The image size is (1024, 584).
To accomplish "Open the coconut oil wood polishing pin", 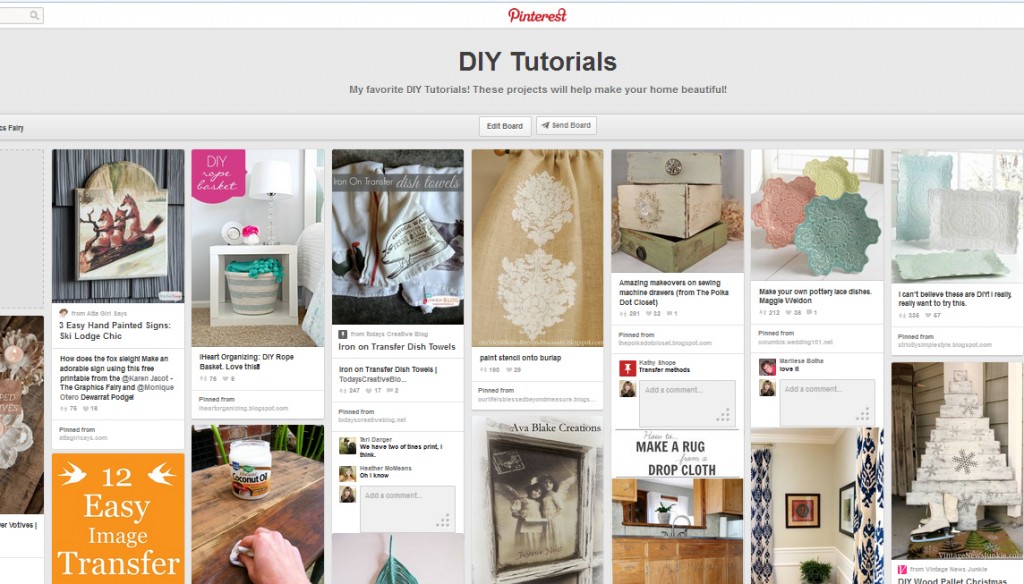I will (258, 504).
